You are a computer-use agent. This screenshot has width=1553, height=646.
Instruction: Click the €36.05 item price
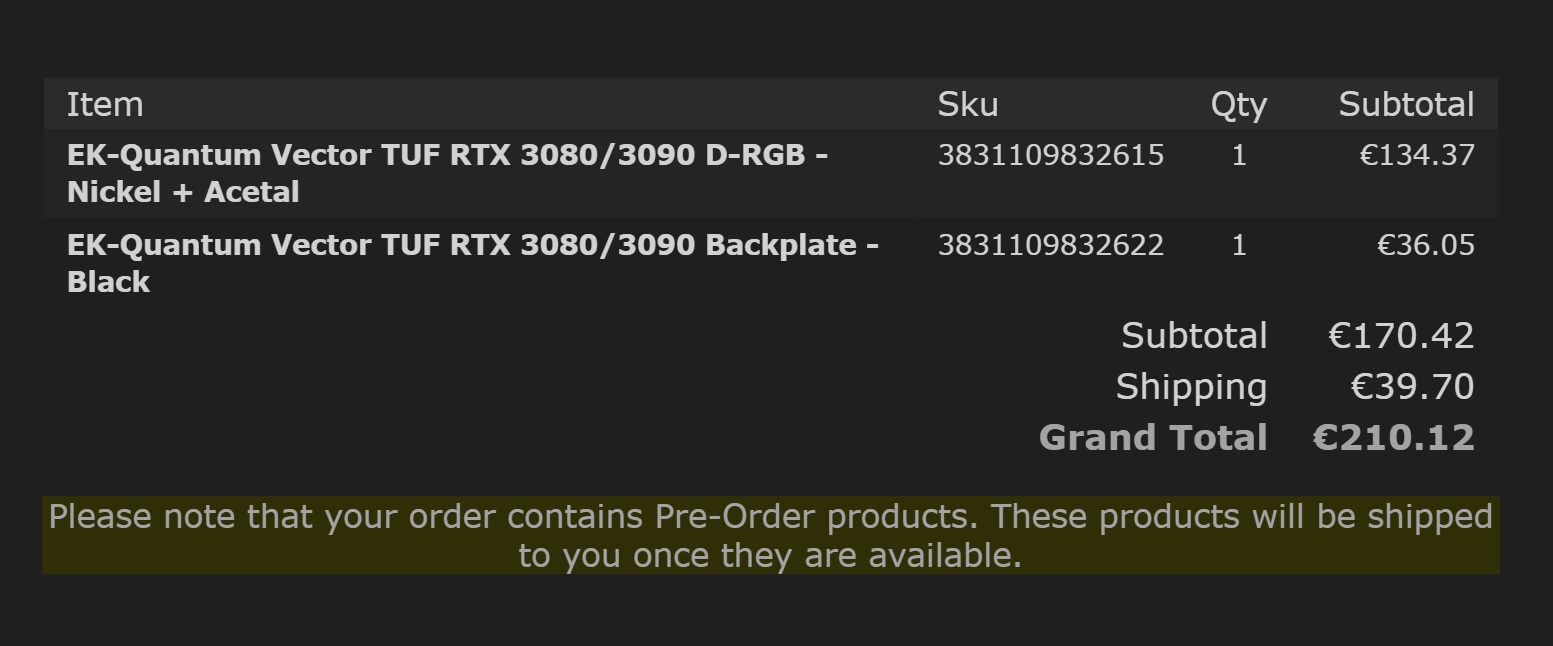1425,245
